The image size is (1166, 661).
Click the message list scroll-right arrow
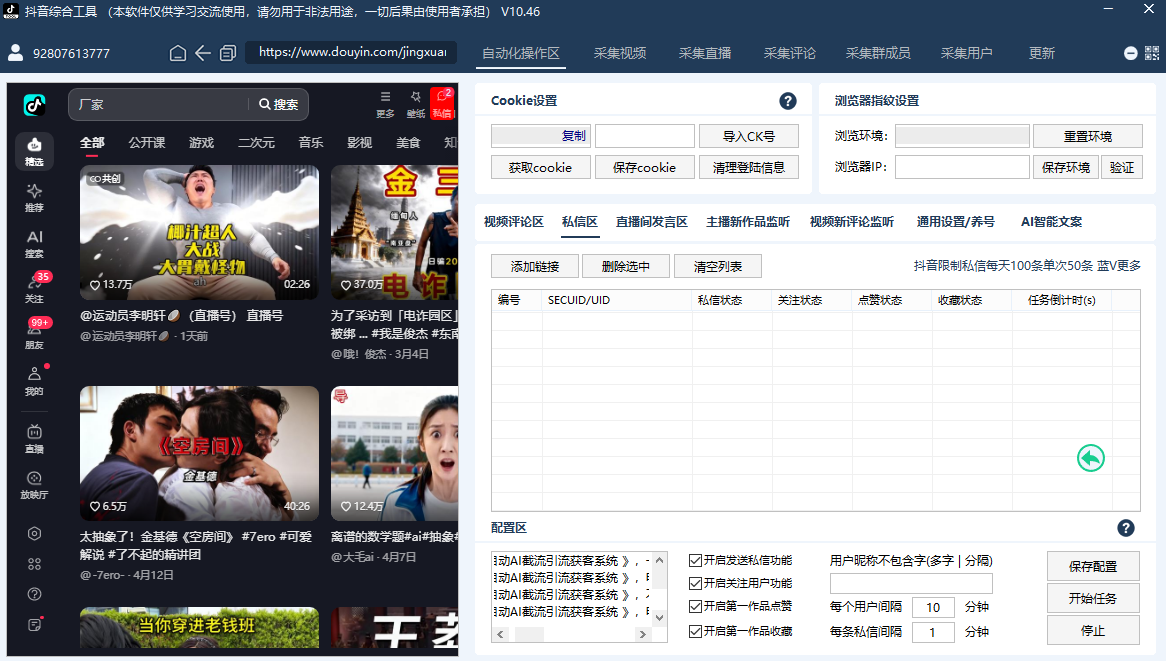[642, 634]
